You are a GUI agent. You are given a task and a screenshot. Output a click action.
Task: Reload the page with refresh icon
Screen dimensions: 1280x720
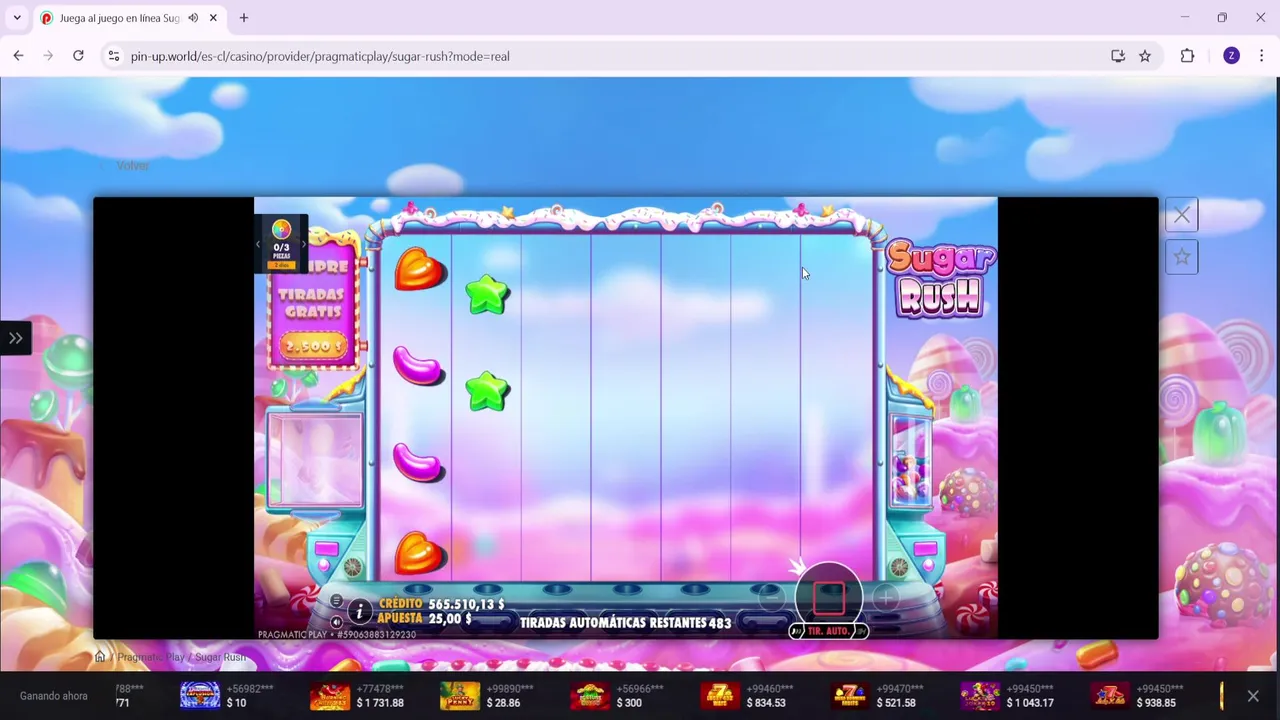coord(78,56)
